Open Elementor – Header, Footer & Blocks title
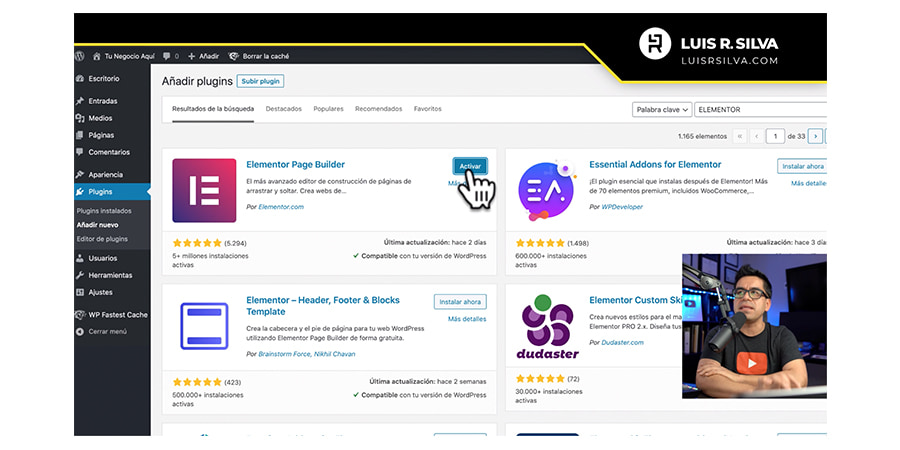Viewport: 900px width, 450px height. click(x=323, y=306)
